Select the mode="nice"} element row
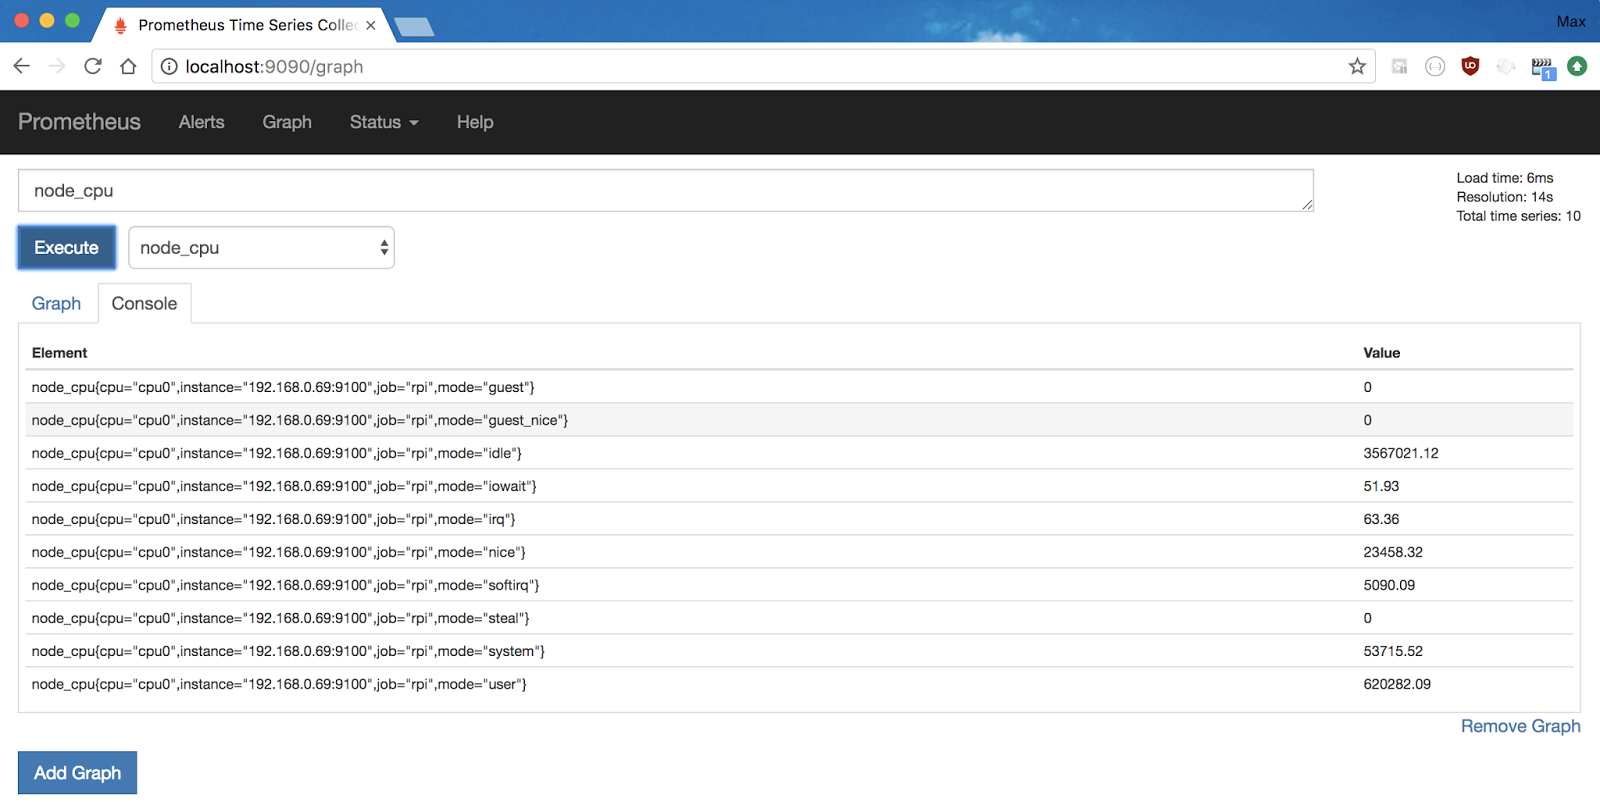Image resolution: width=1600 pixels, height=802 pixels. [799, 552]
